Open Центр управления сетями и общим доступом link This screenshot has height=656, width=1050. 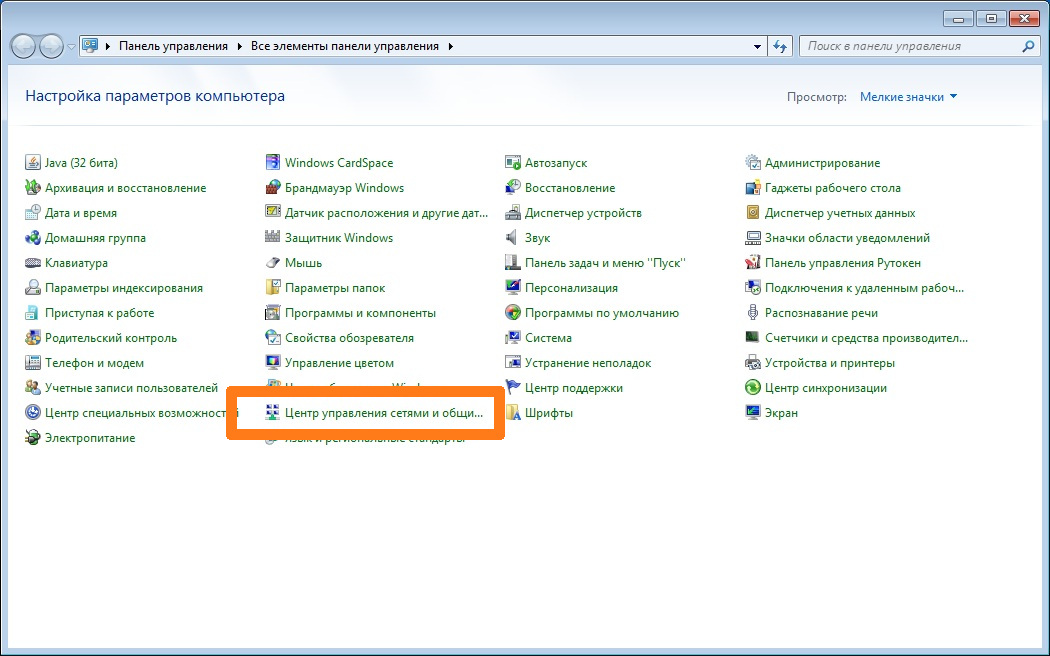[x=383, y=413]
